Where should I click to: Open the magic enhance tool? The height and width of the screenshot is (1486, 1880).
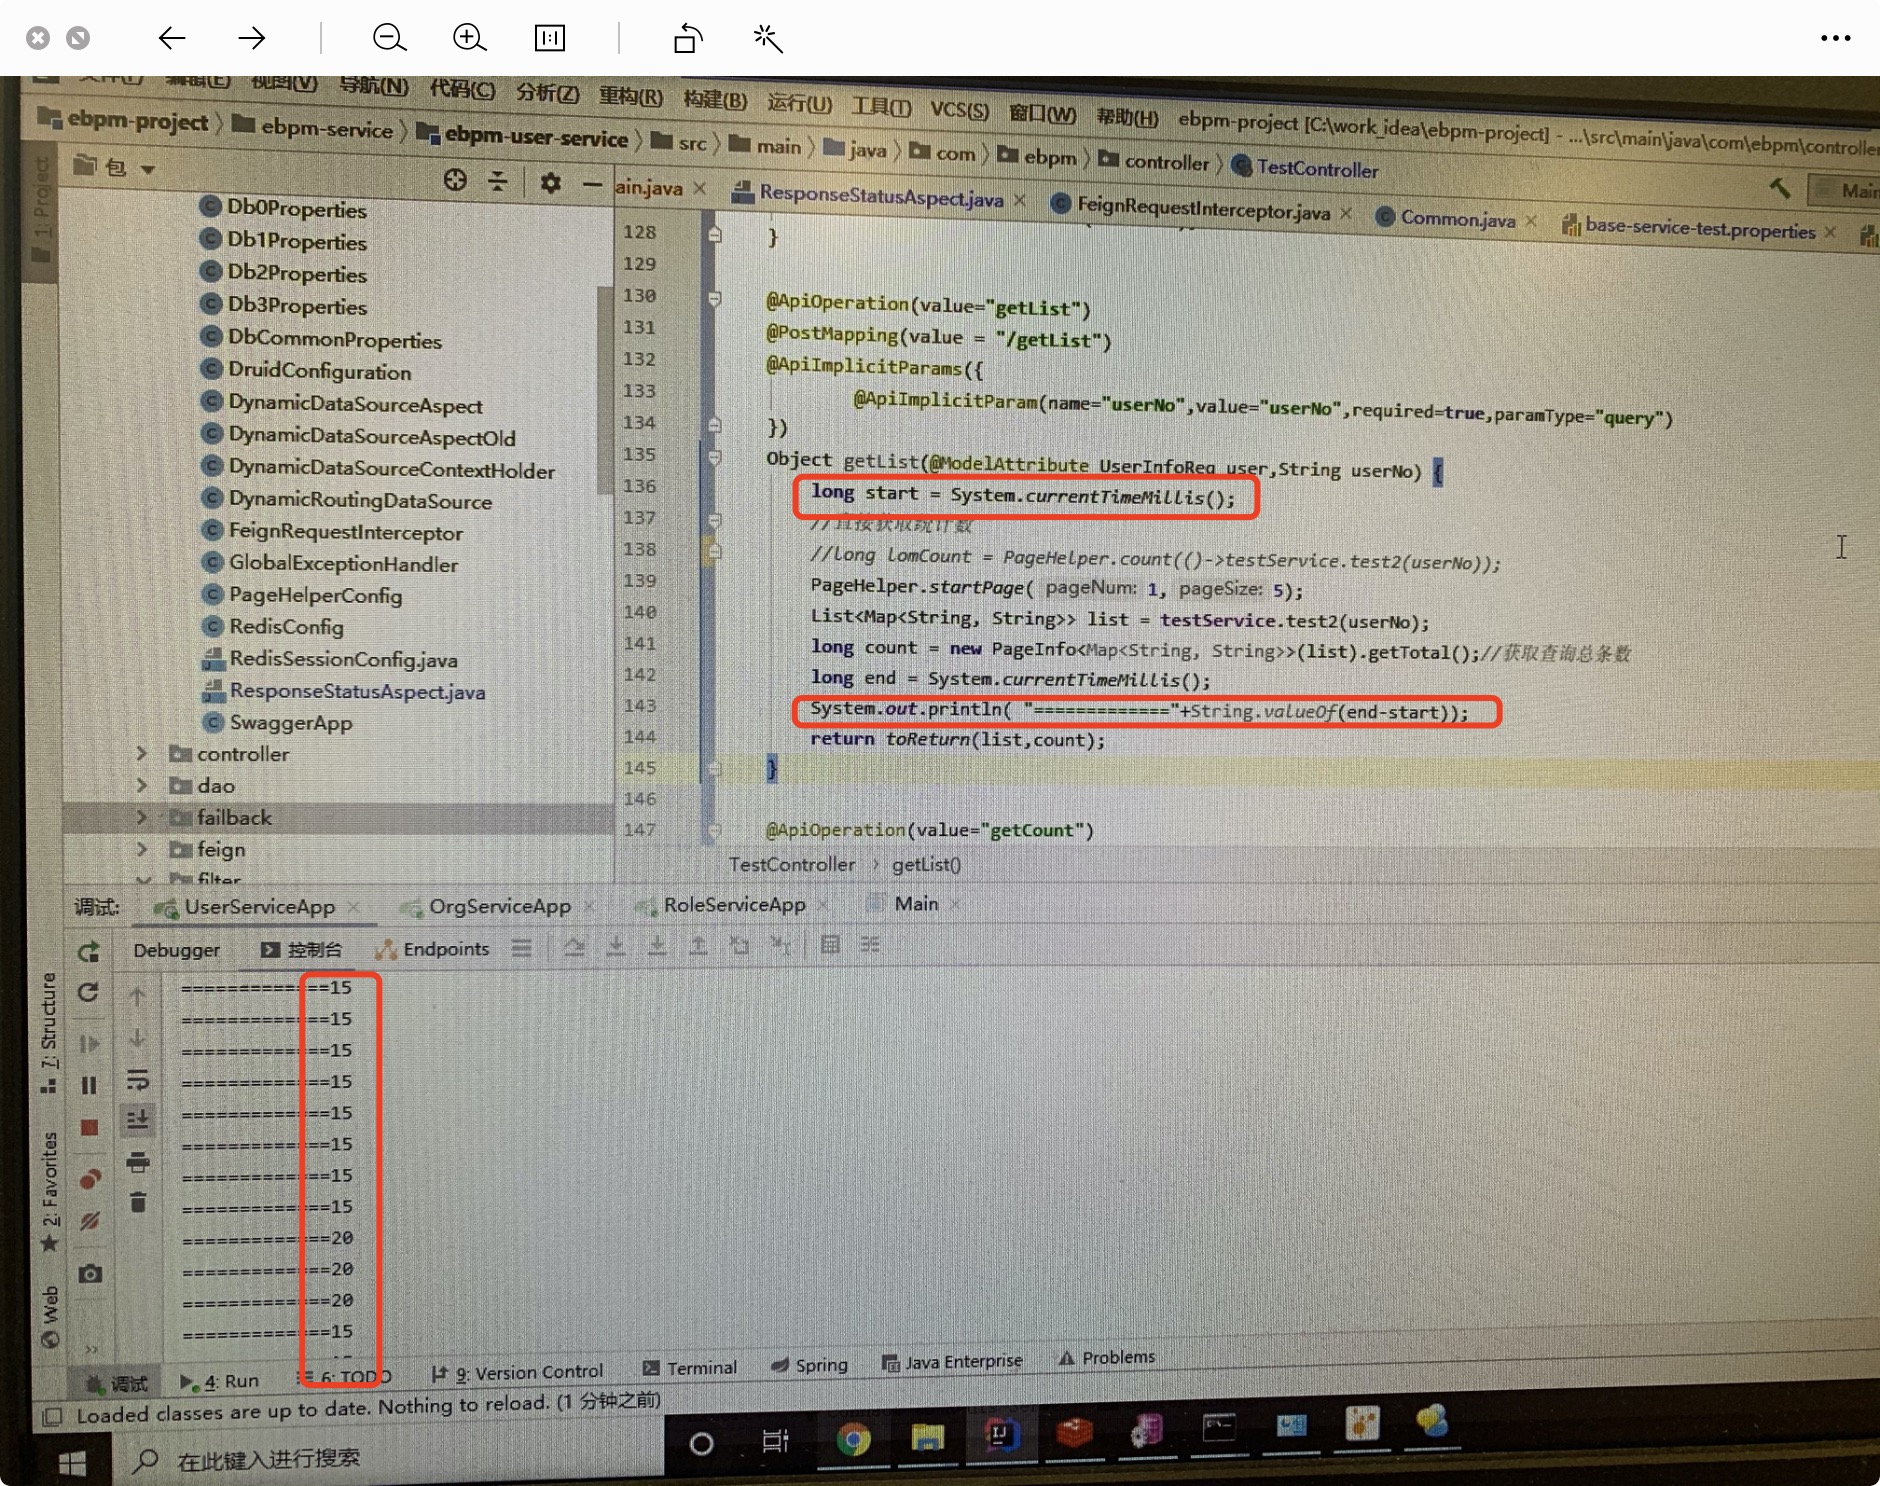[768, 38]
